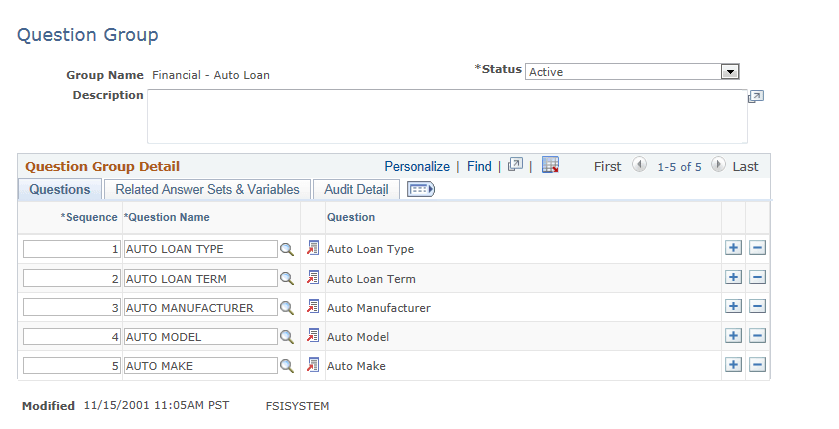Pop out Description field editor icon
The height and width of the screenshot is (429, 839).
[756, 97]
